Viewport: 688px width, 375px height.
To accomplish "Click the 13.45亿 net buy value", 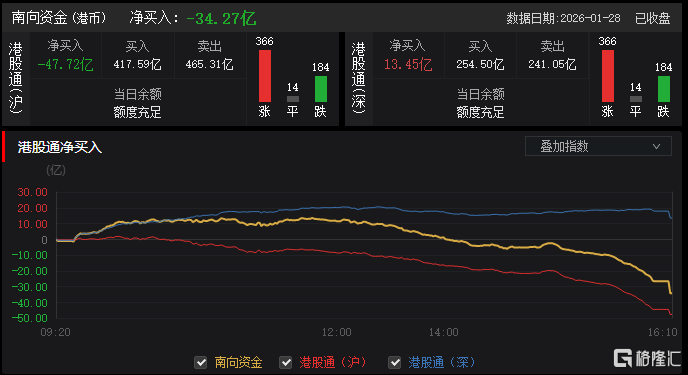I will coord(408,65).
